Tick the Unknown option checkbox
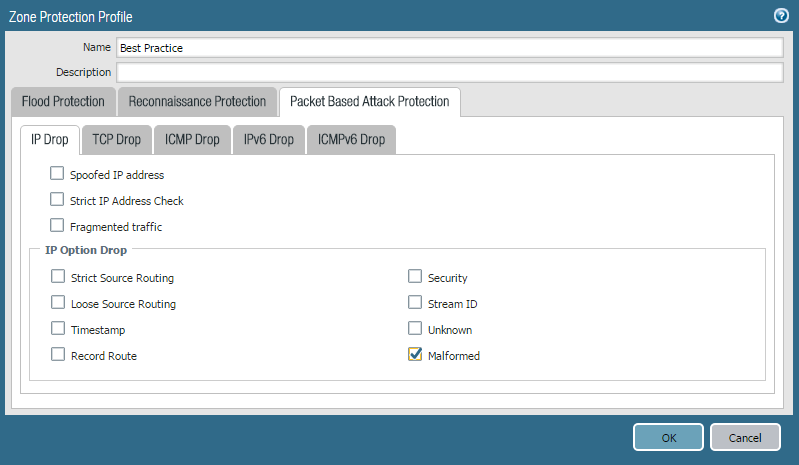Screen dimensions: 799x465 [x=415, y=329]
